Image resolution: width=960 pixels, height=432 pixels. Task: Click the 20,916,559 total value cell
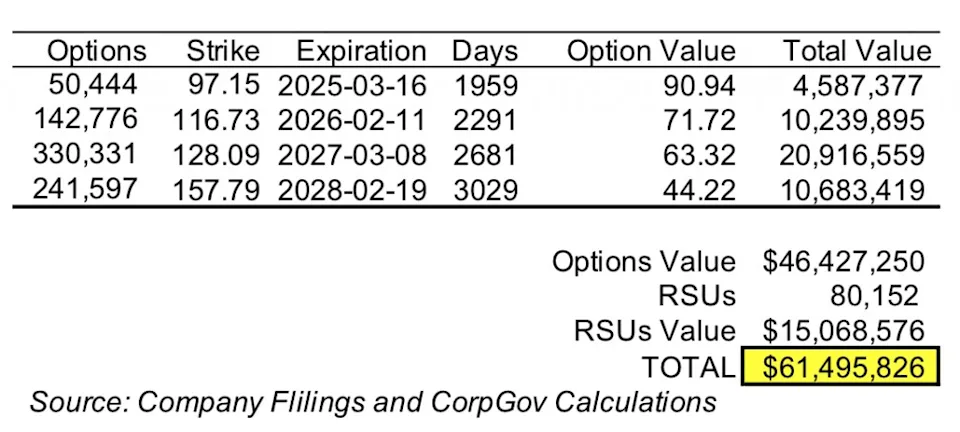[852, 156]
